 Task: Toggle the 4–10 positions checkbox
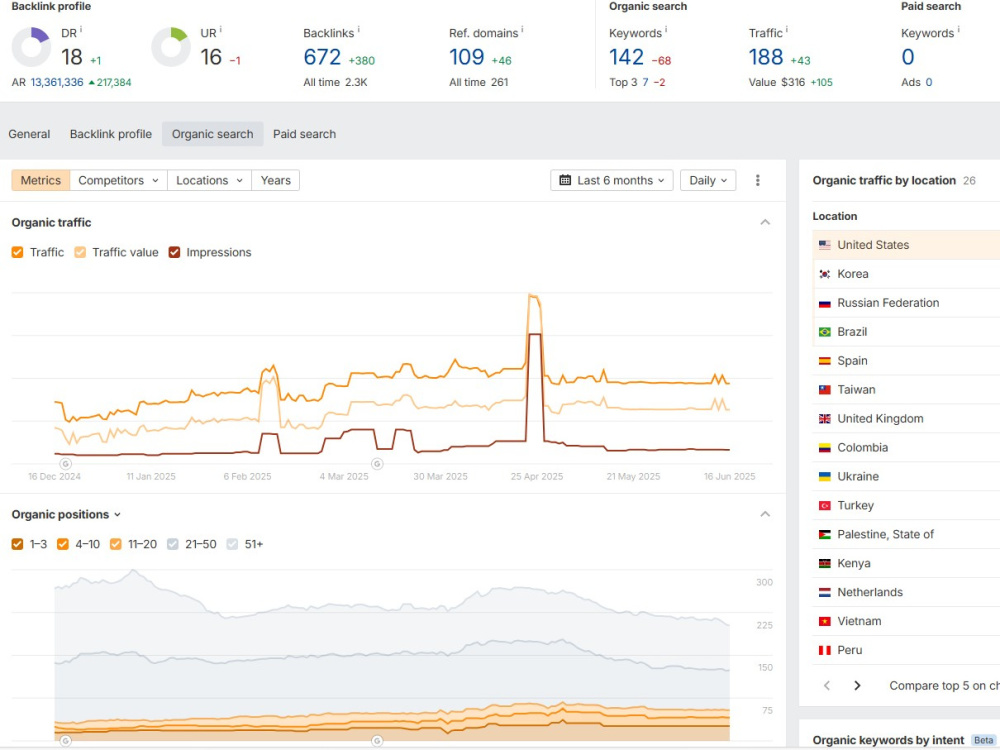pos(62,544)
